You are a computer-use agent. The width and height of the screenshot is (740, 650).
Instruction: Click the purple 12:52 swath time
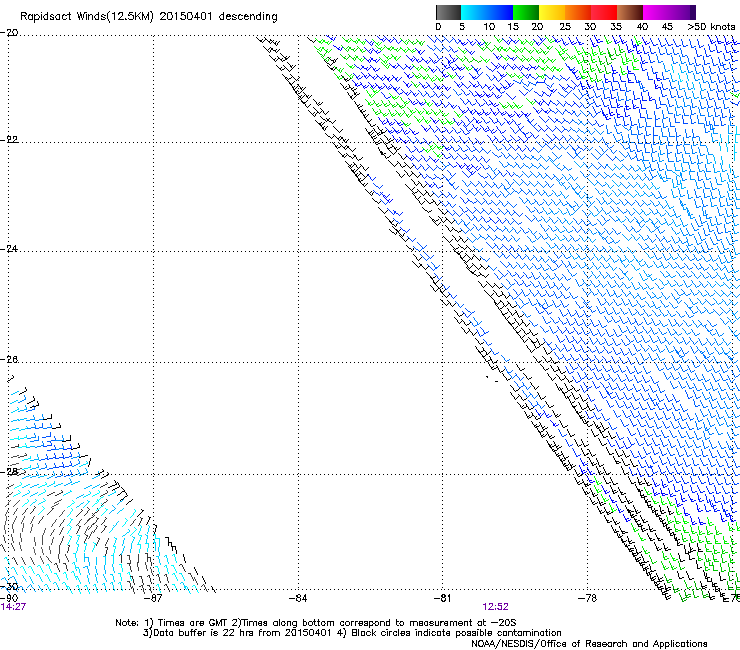[x=495, y=607]
